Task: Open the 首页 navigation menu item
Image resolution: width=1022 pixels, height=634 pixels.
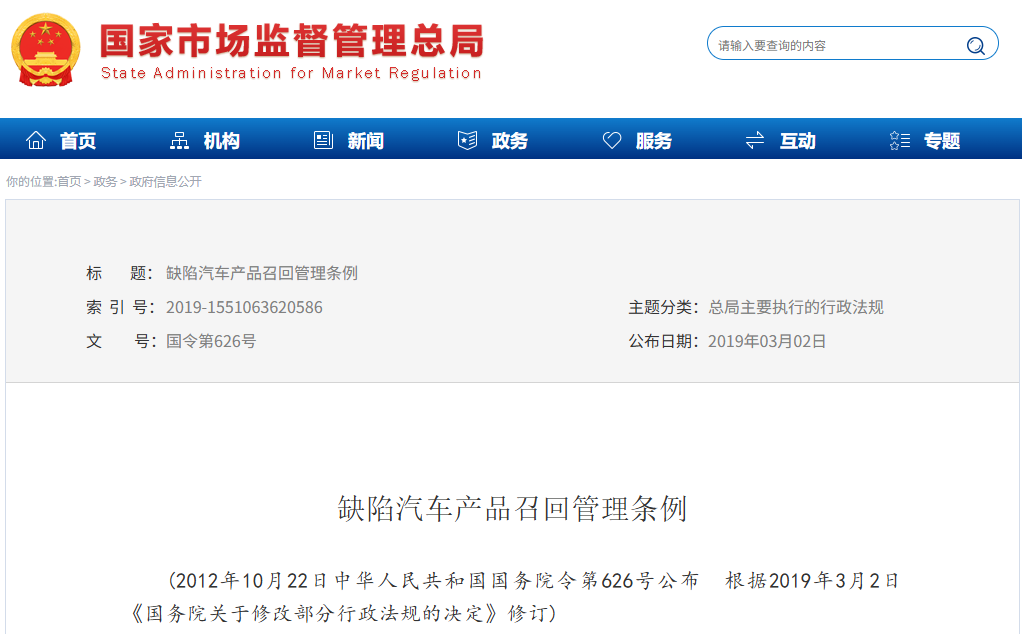Action: click(x=78, y=141)
